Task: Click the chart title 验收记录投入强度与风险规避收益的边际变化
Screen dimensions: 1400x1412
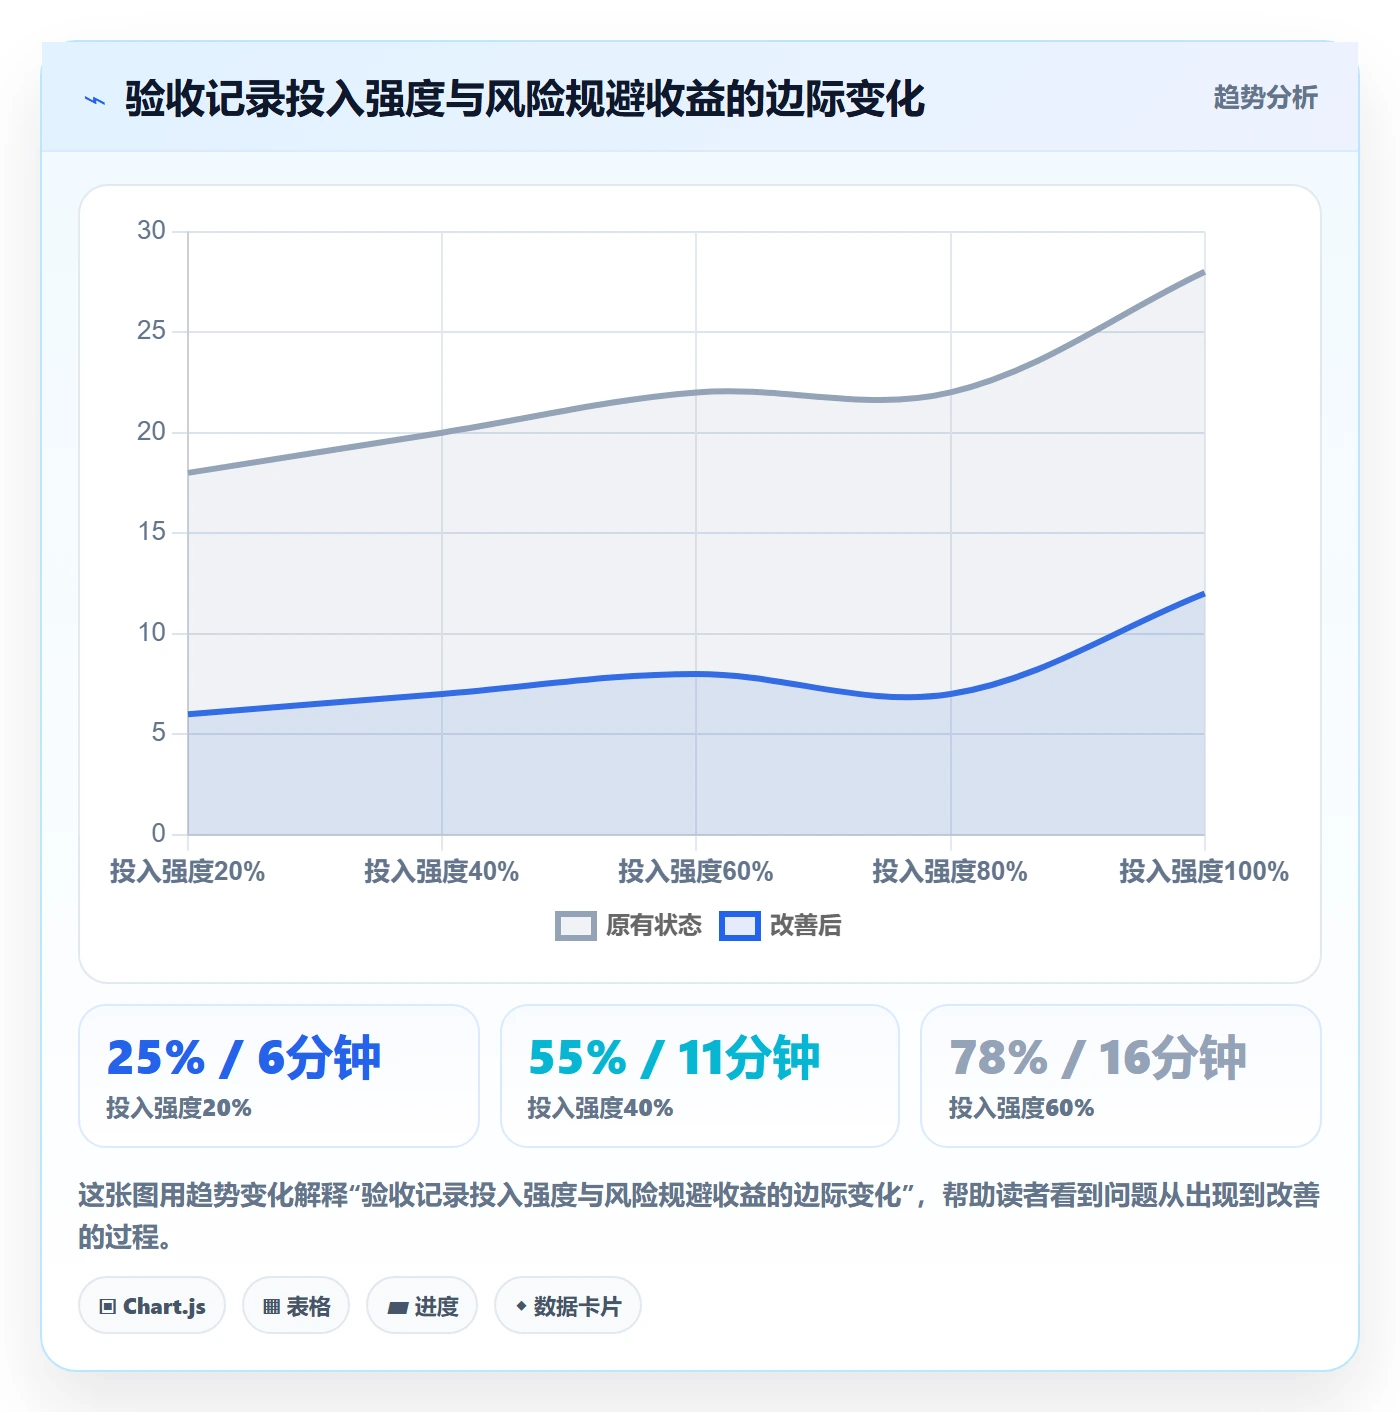Action: [525, 99]
